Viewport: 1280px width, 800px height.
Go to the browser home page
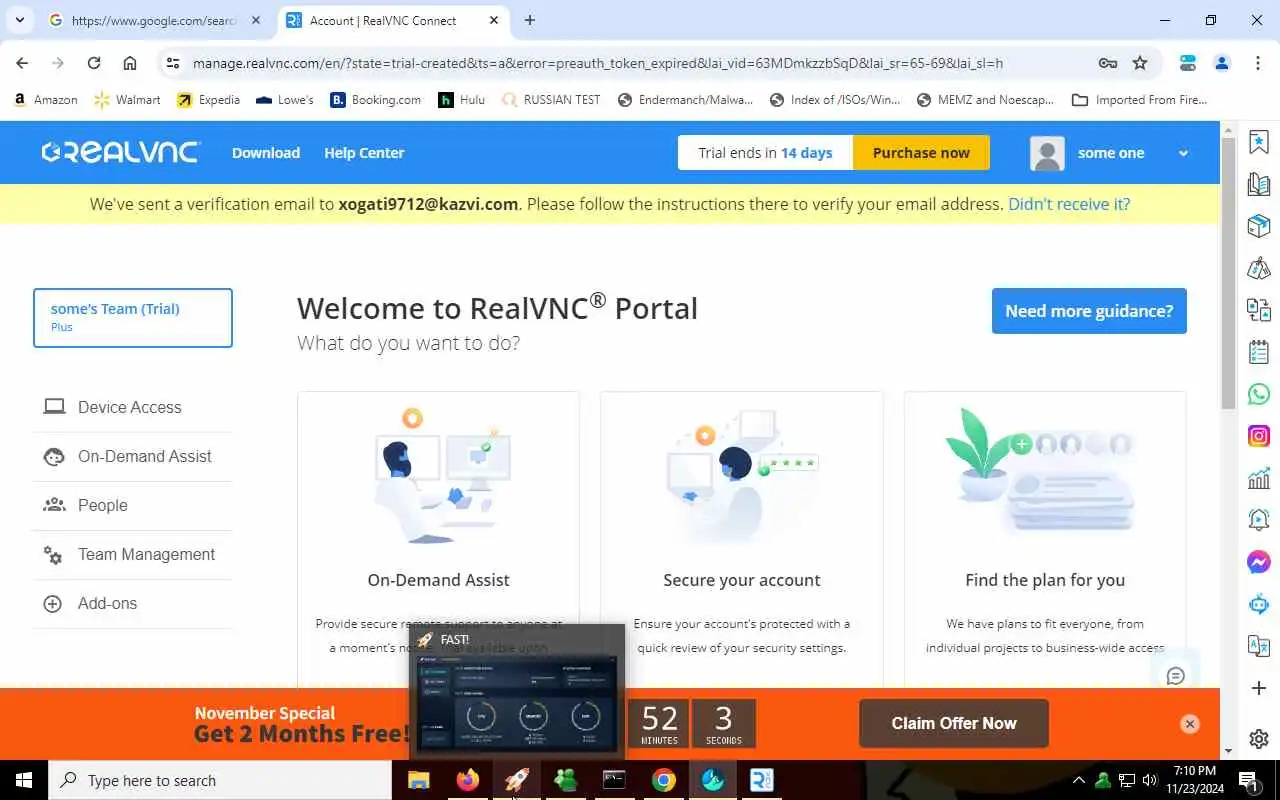(130, 63)
